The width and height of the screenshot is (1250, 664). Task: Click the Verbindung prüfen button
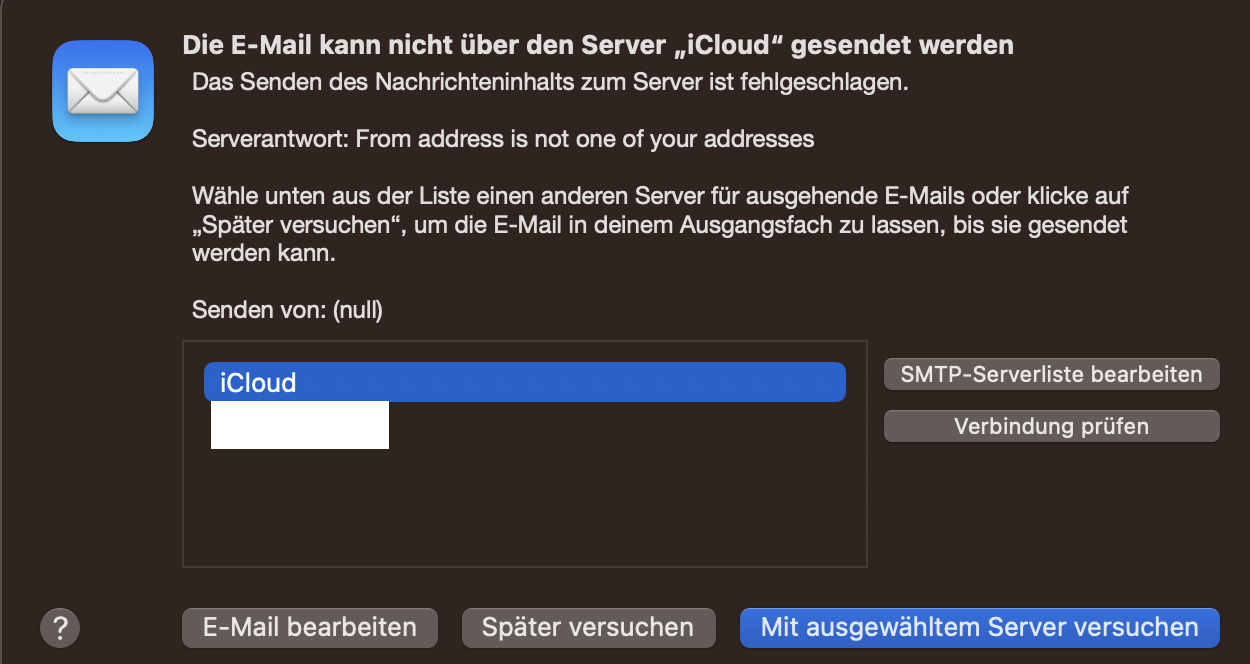[1051, 426]
